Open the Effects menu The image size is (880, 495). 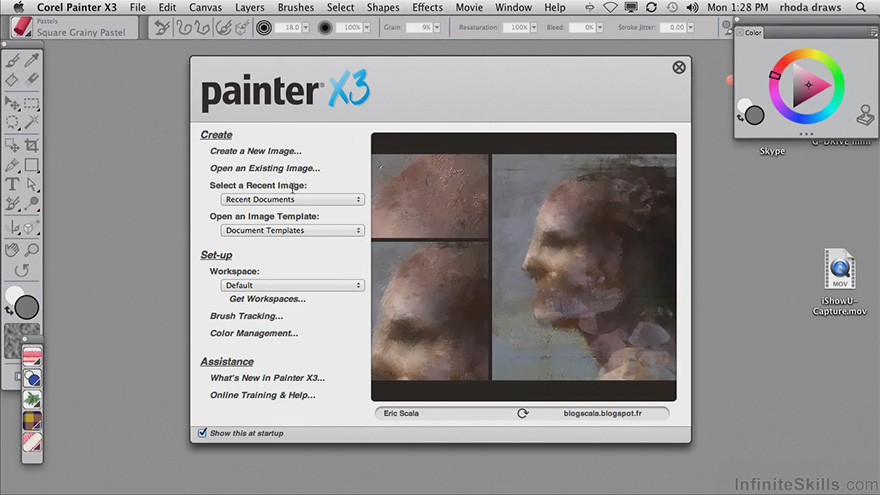click(427, 7)
